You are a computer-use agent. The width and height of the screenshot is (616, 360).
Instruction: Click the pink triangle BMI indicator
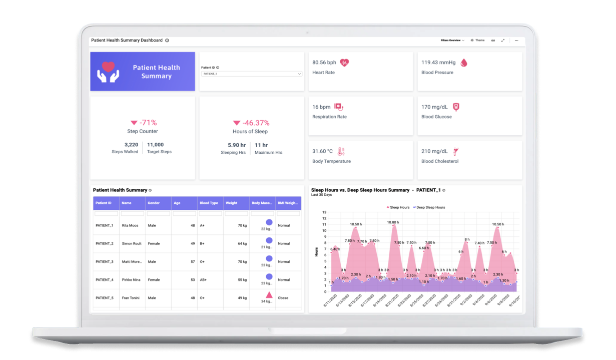[269, 295]
